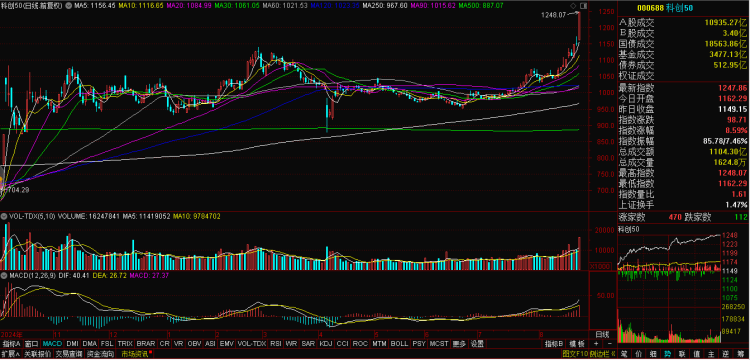Switch to the 资金流向 tab
The width and height of the screenshot is (750, 360).
(100, 354)
